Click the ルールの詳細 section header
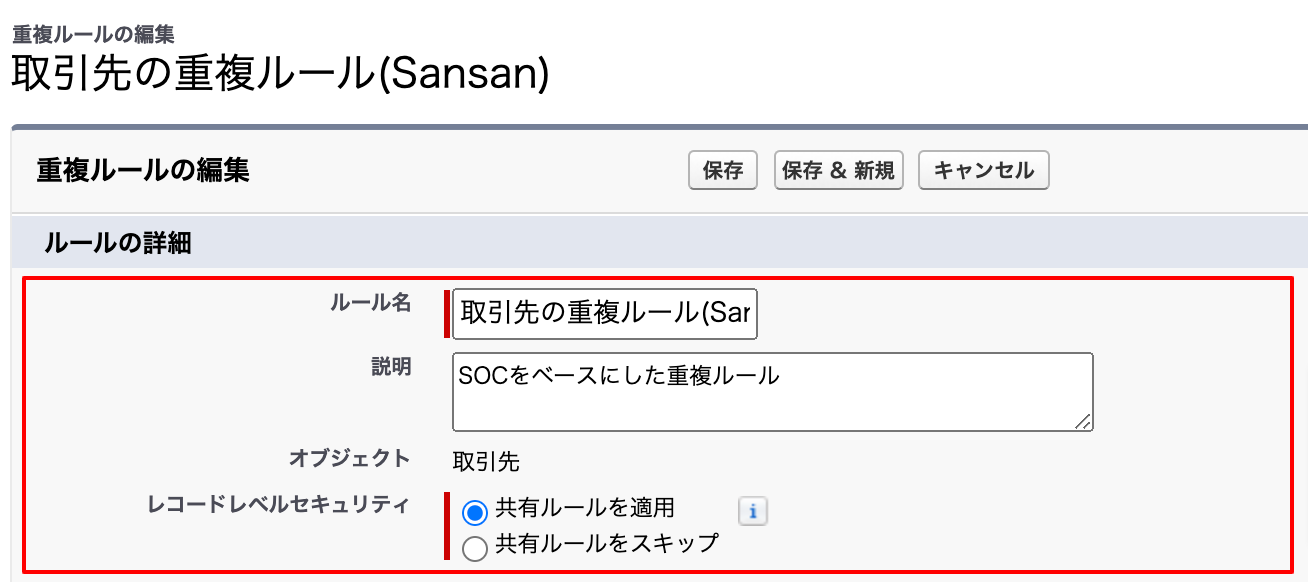The image size is (1308, 582). click(118, 242)
